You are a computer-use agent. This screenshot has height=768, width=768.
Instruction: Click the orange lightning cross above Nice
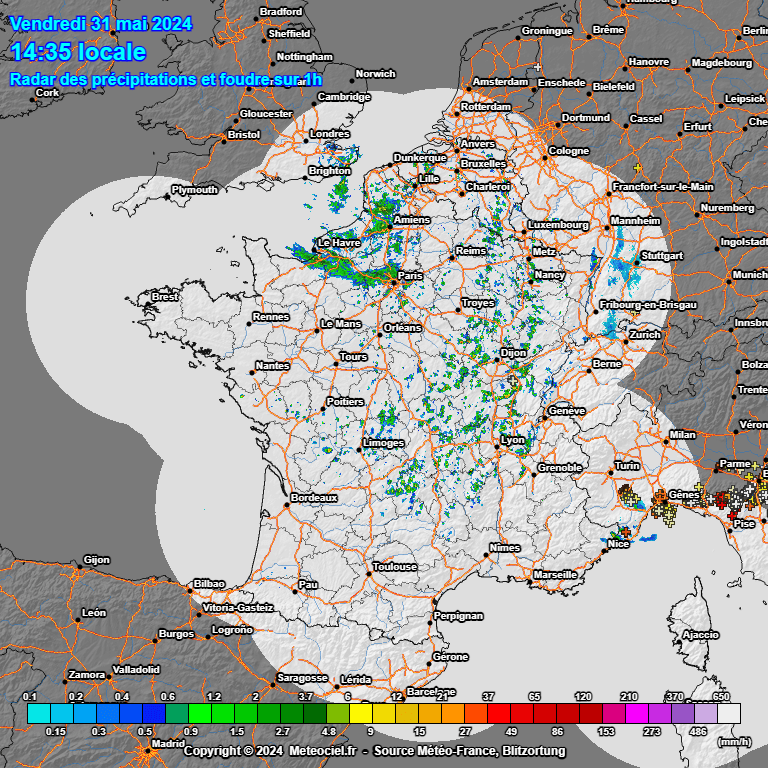point(625,533)
